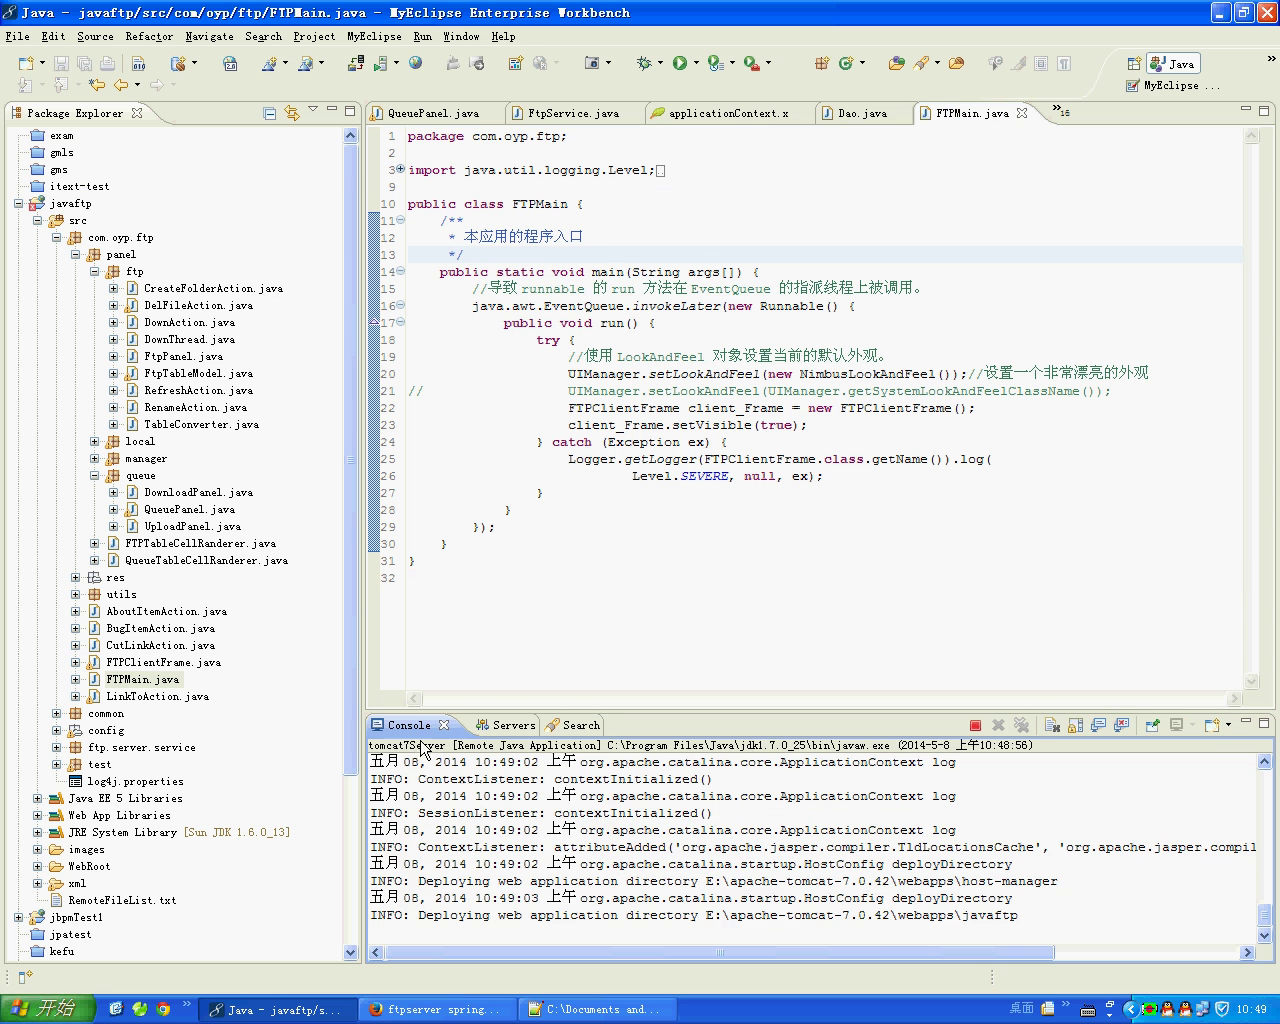1280x1024 pixels.
Task: Open Package Explorer view menu triangle
Action: (312, 110)
